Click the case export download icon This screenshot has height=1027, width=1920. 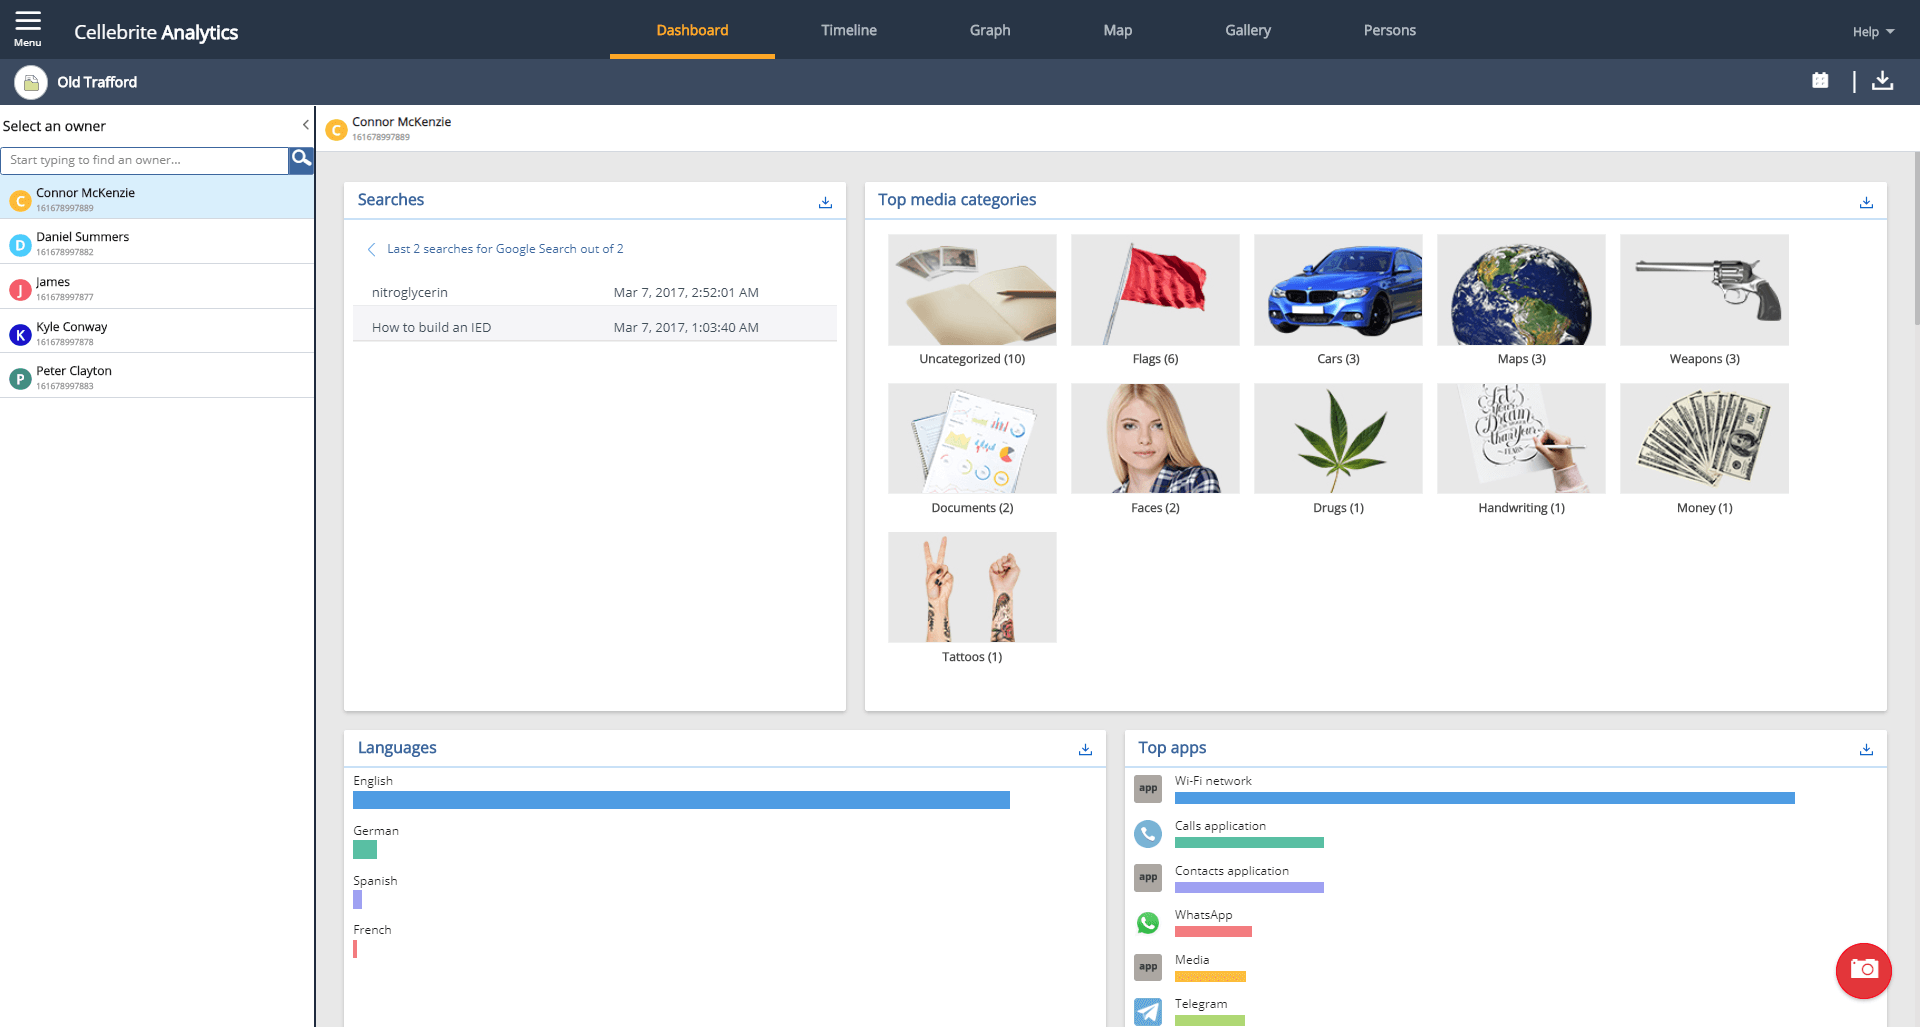[x=1882, y=81]
